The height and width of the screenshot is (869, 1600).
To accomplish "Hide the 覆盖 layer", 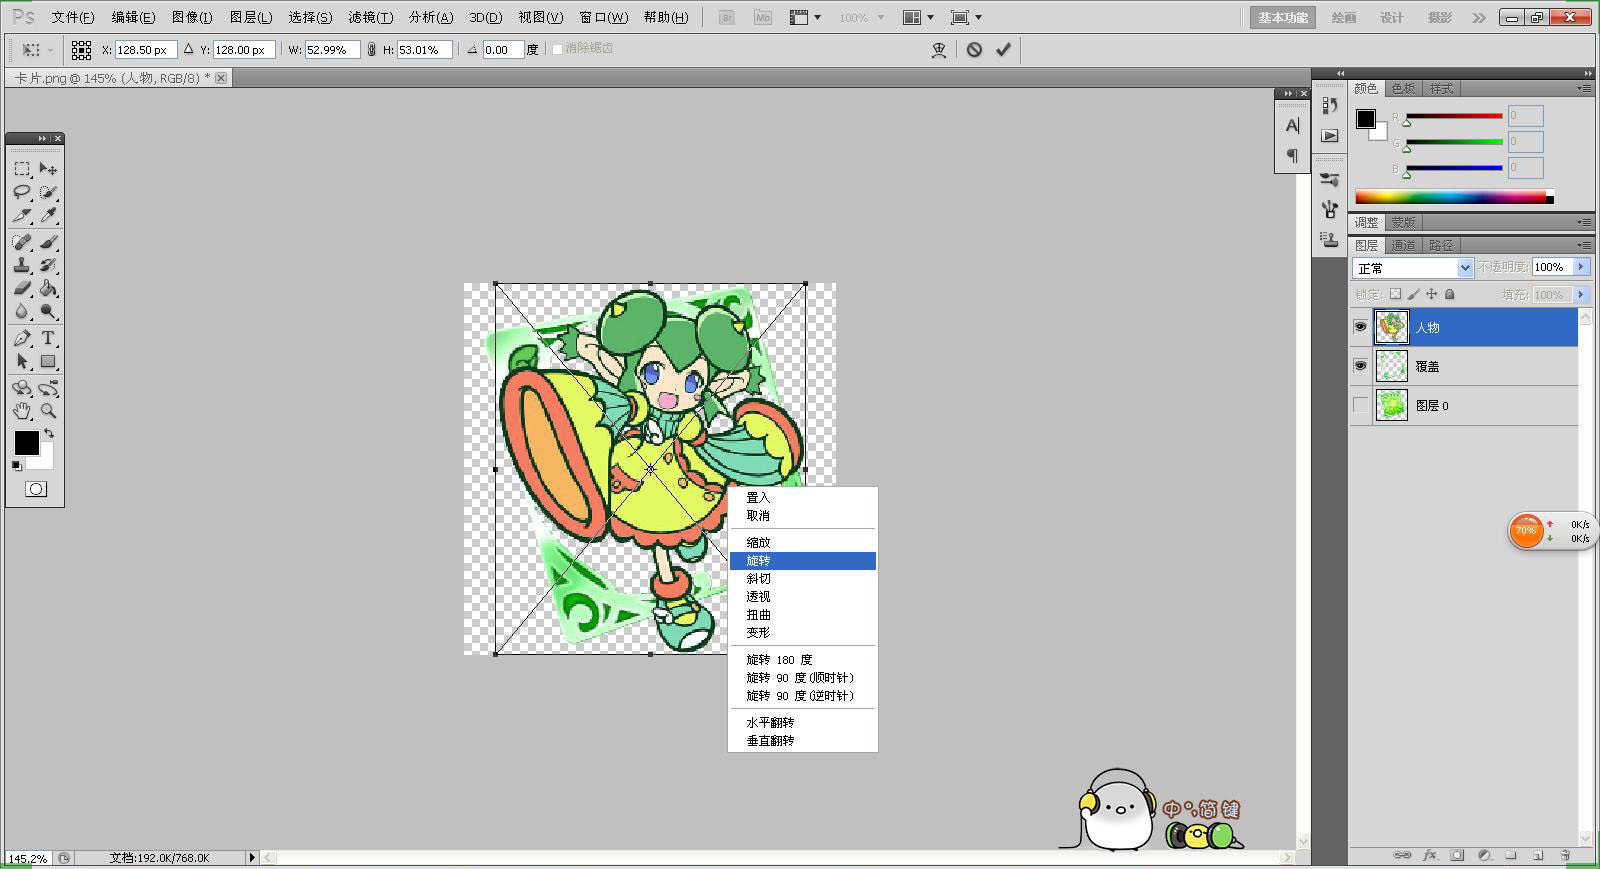I will 1360,366.
